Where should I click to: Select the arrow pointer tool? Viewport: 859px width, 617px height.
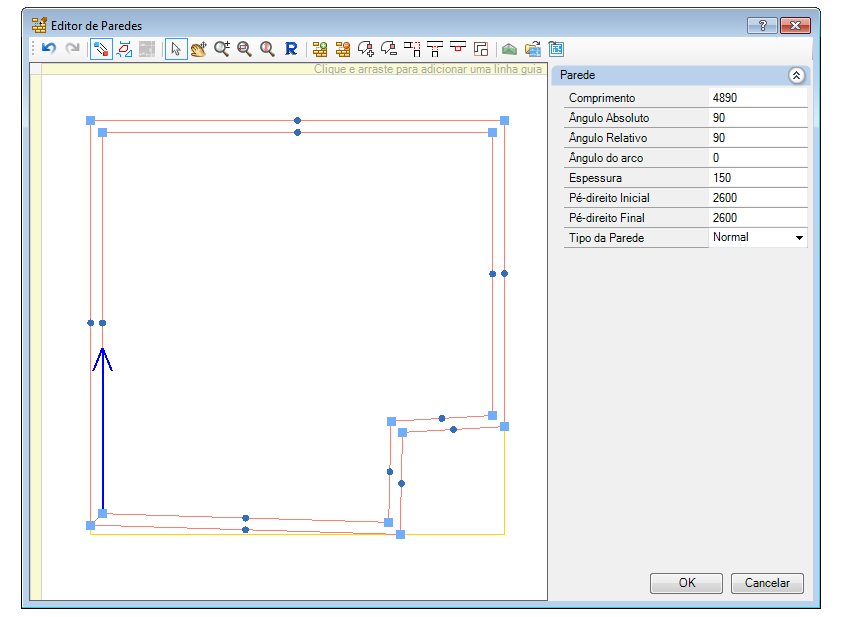tap(176, 49)
